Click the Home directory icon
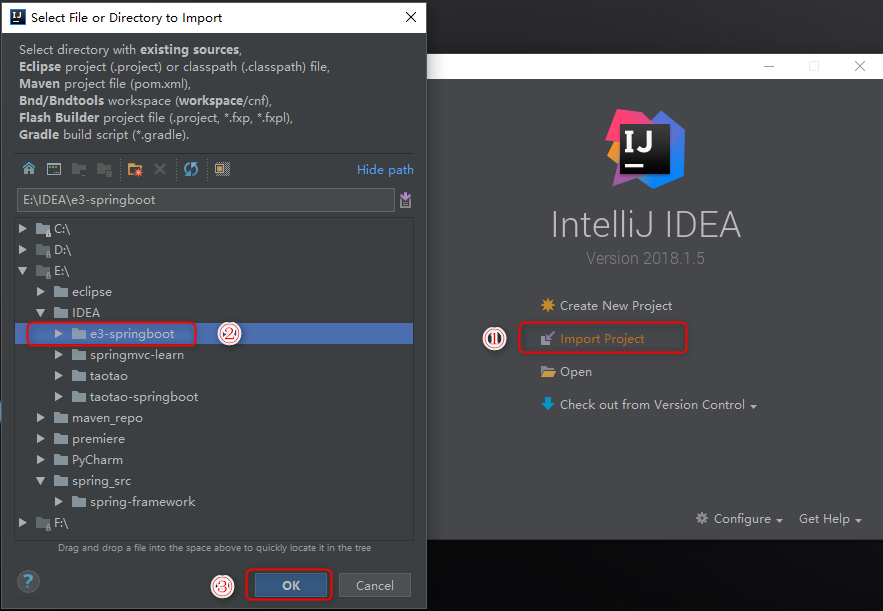The image size is (883, 611). [29, 169]
